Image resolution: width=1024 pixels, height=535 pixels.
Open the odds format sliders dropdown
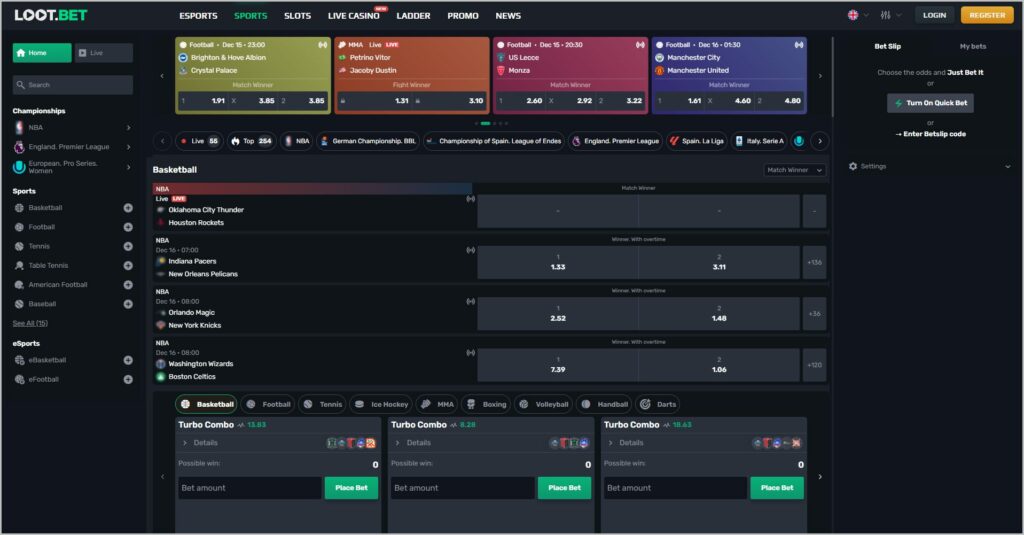890,15
